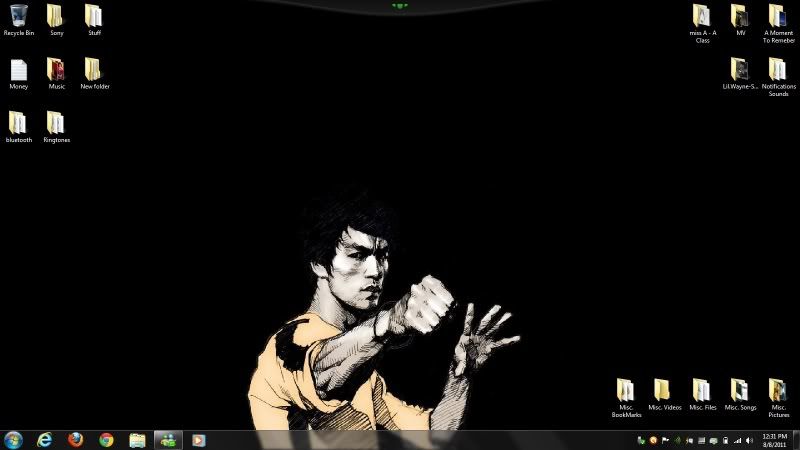
Task: Switch to Windows Live Messenger taskbar button
Action: coord(168,440)
